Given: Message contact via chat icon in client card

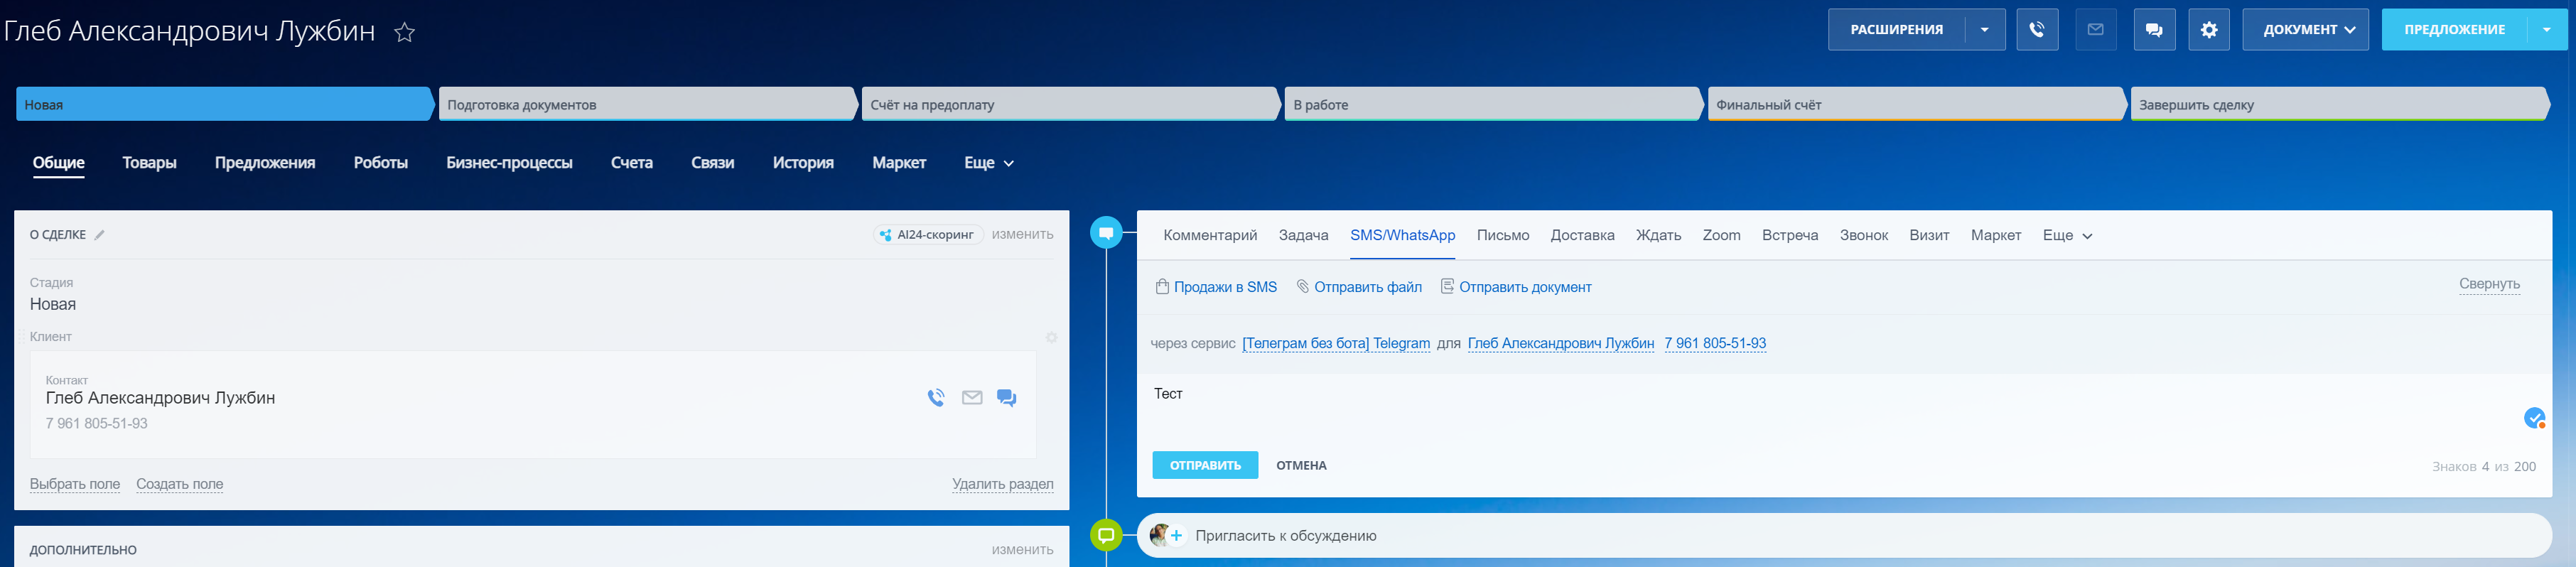Looking at the screenshot, I should pyautogui.click(x=1007, y=398).
